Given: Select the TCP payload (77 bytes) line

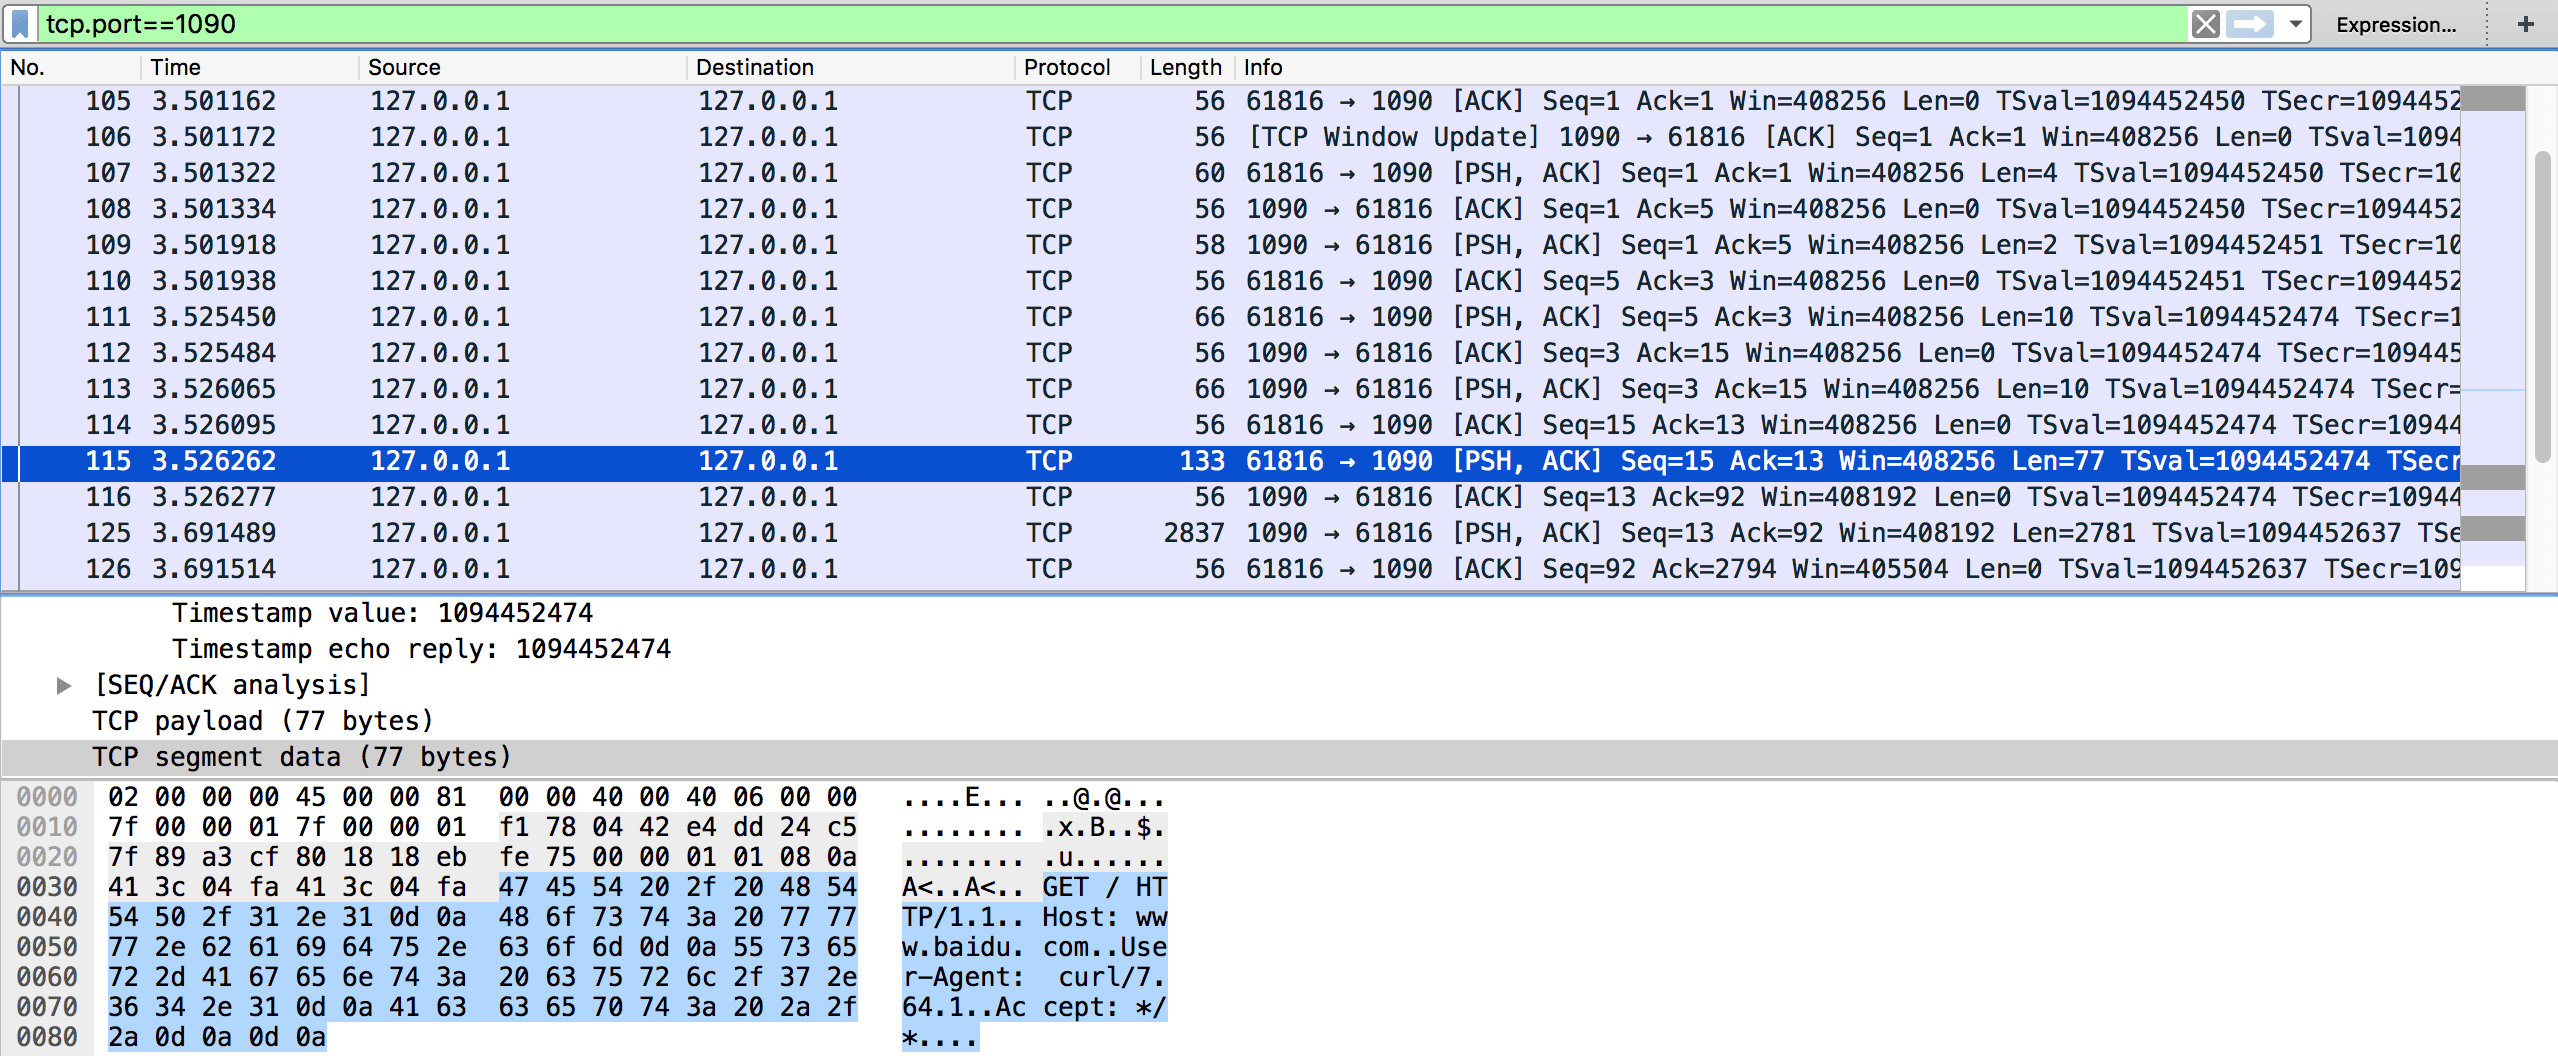Looking at the screenshot, I should pos(263,721).
